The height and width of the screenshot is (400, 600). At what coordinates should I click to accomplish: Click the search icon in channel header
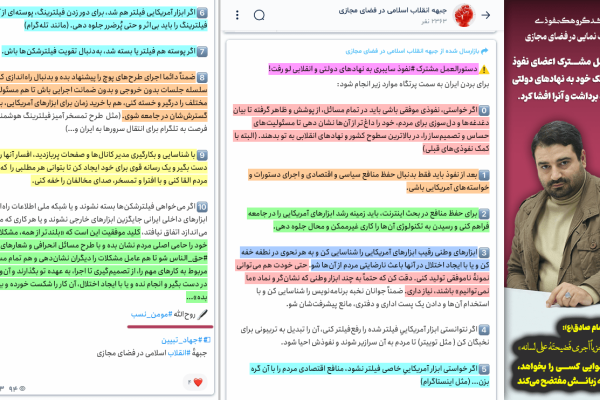click(x=260, y=16)
